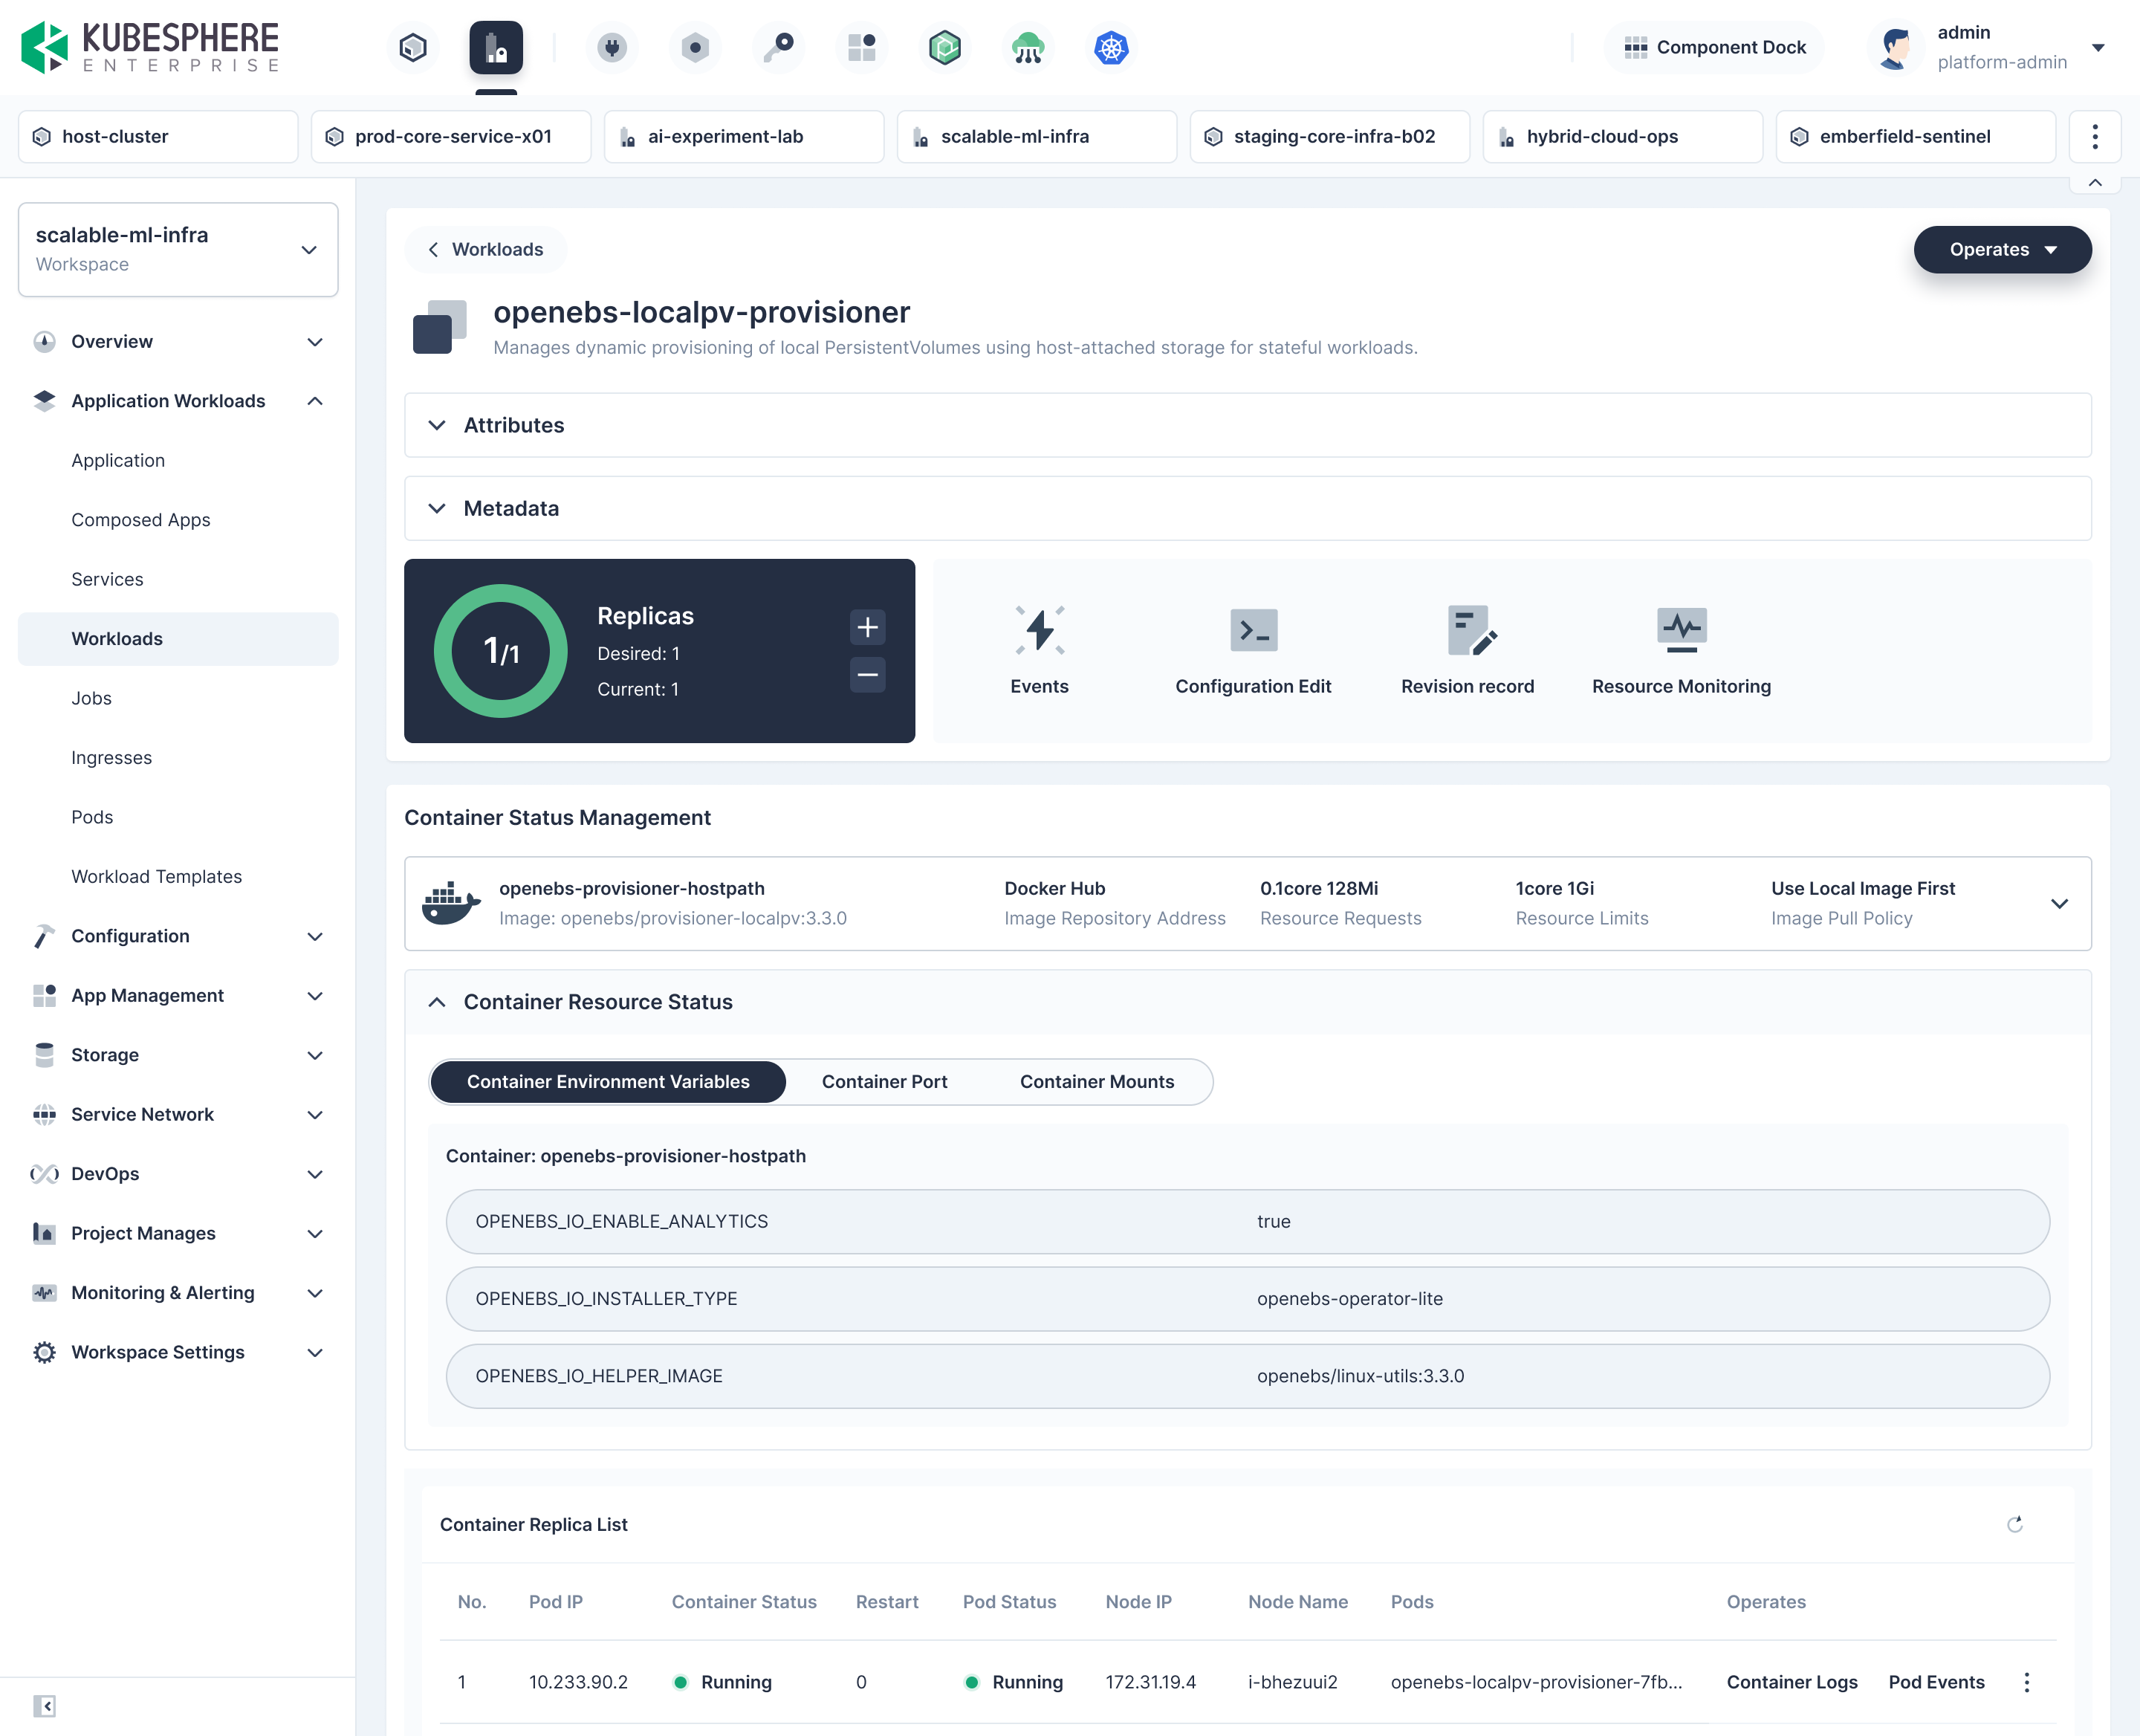This screenshot has height=1736, width=2140.
Task: Click the 1/1 replicas ring indicator
Action: point(501,651)
